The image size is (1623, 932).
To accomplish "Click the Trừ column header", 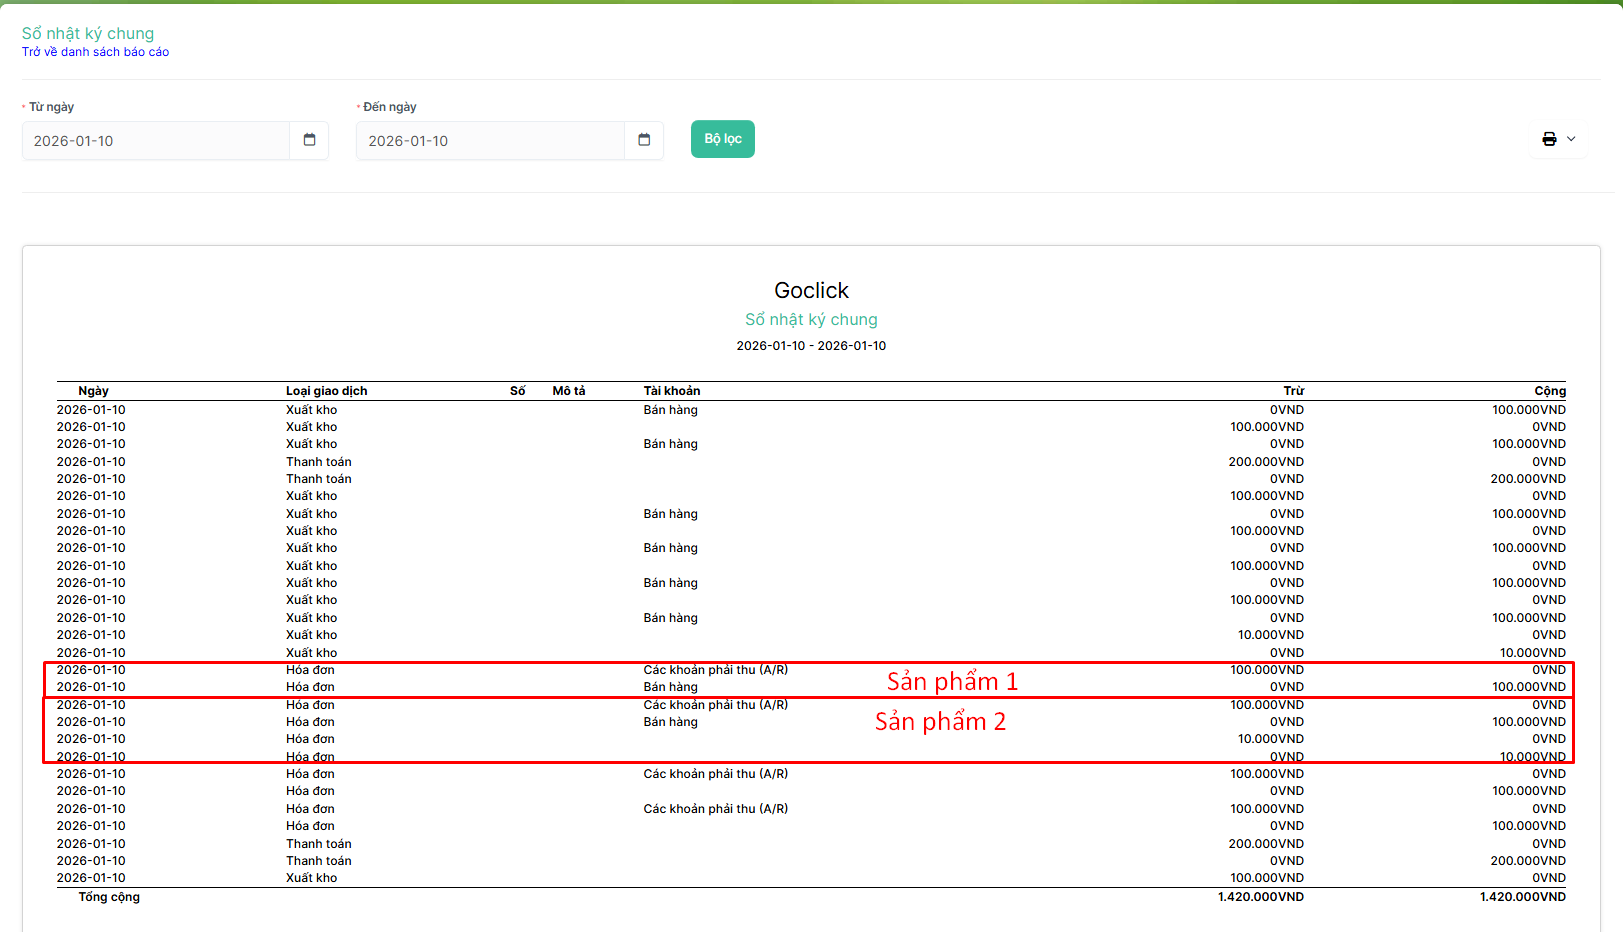I will tap(1293, 391).
